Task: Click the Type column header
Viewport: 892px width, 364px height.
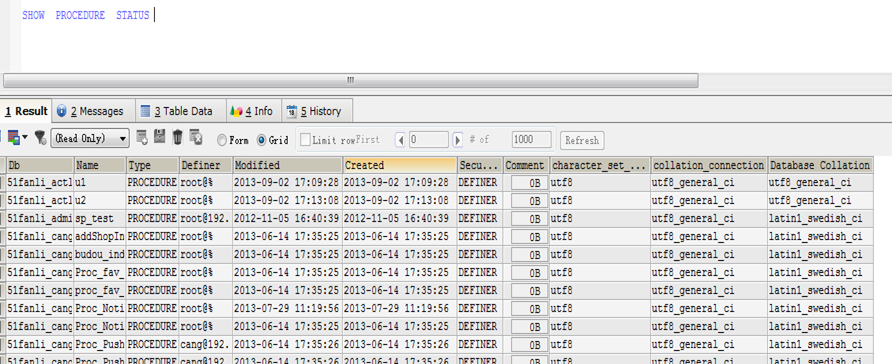Action: [x=152, y=165]
